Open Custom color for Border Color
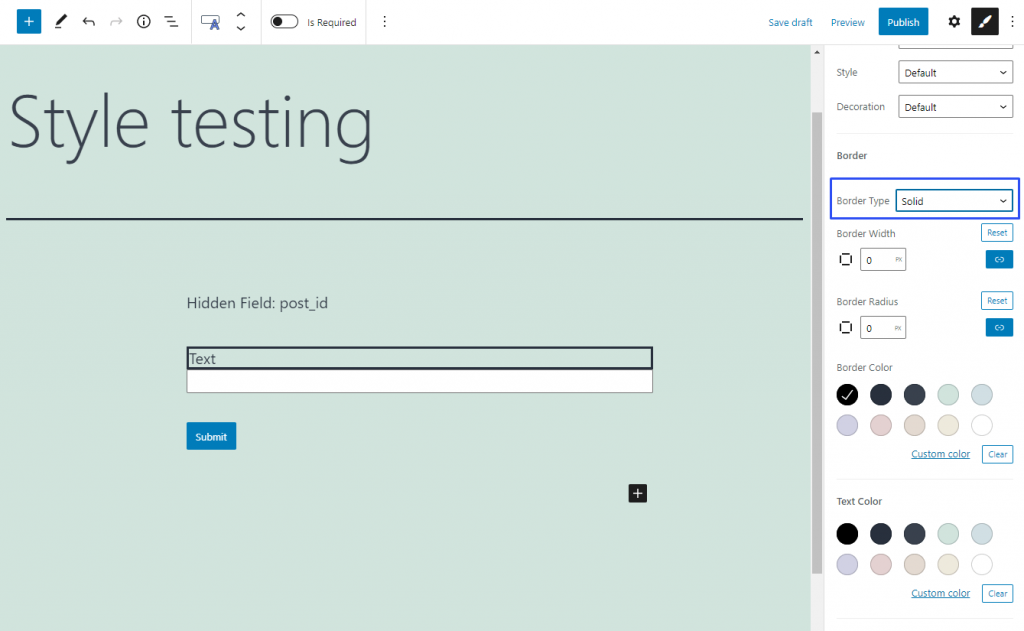This screenshot has height=631, width=1024. click(x=940, y=454)
